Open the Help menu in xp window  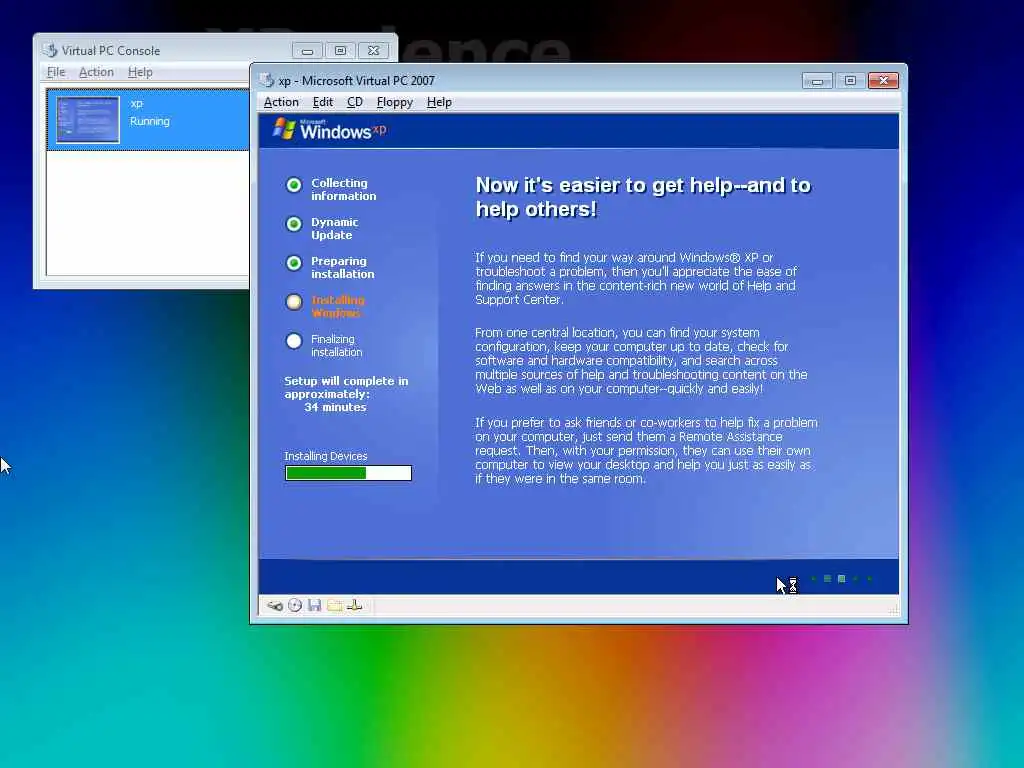(439, 103)
